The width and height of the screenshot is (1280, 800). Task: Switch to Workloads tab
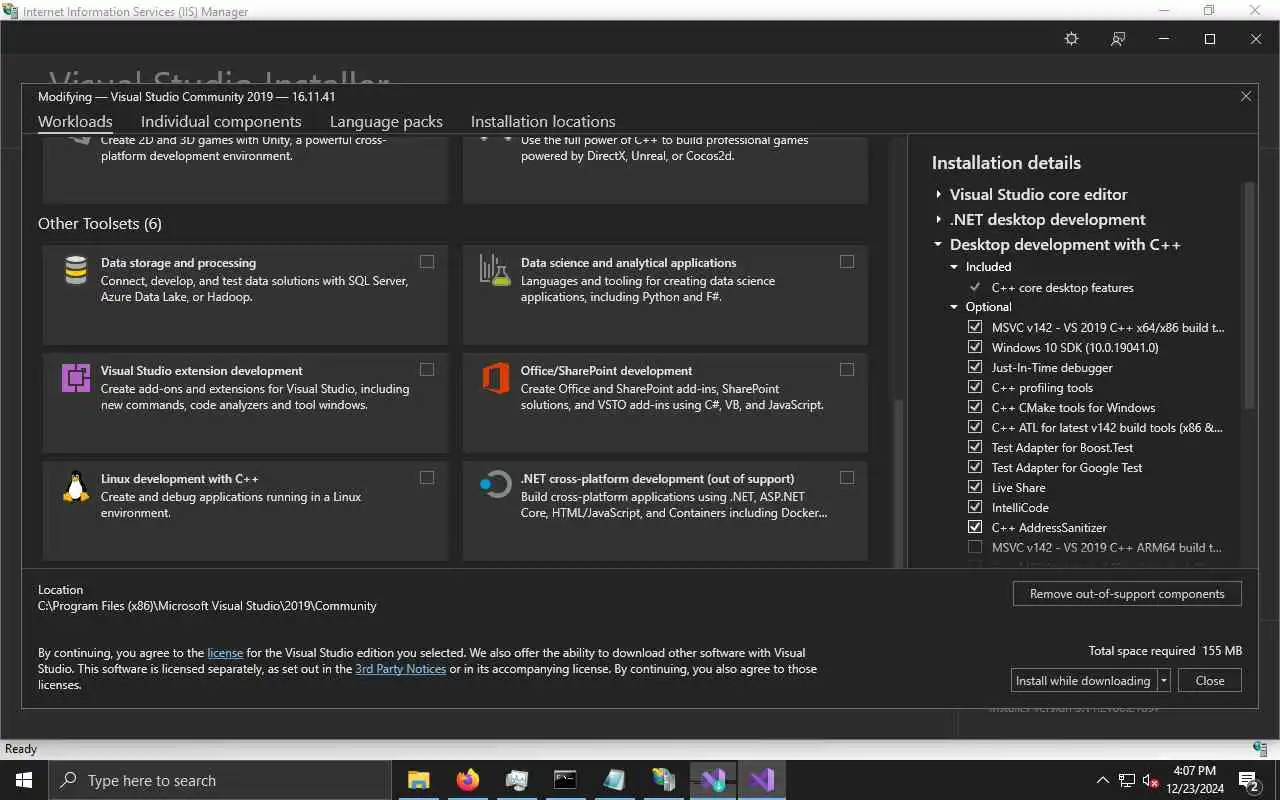point(75,121)
